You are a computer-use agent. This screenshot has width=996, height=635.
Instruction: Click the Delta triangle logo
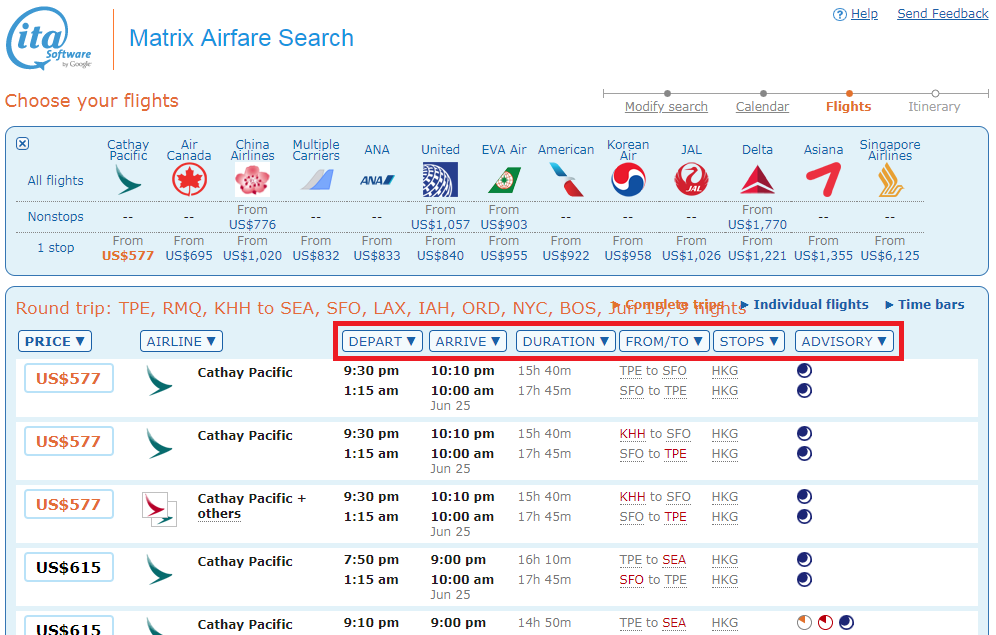pos(757,180)
